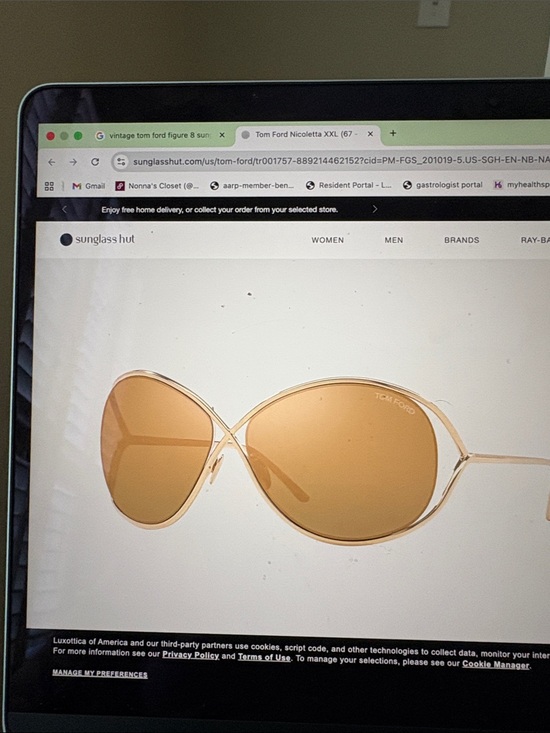Click the green fullscreen window button
Image resolution: width=550 pixels, height=733 pixels.
tap(78, 136)
